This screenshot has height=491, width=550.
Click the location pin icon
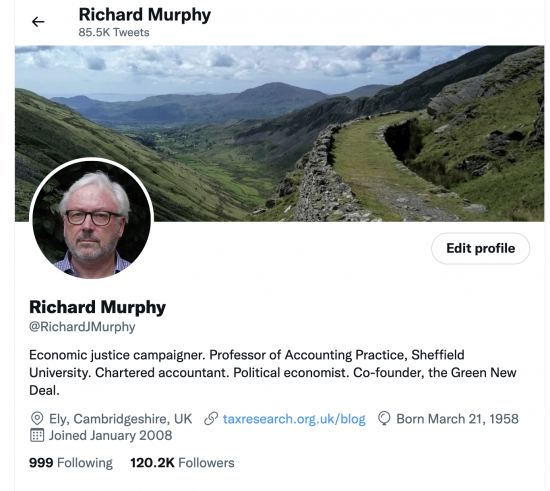37,419
